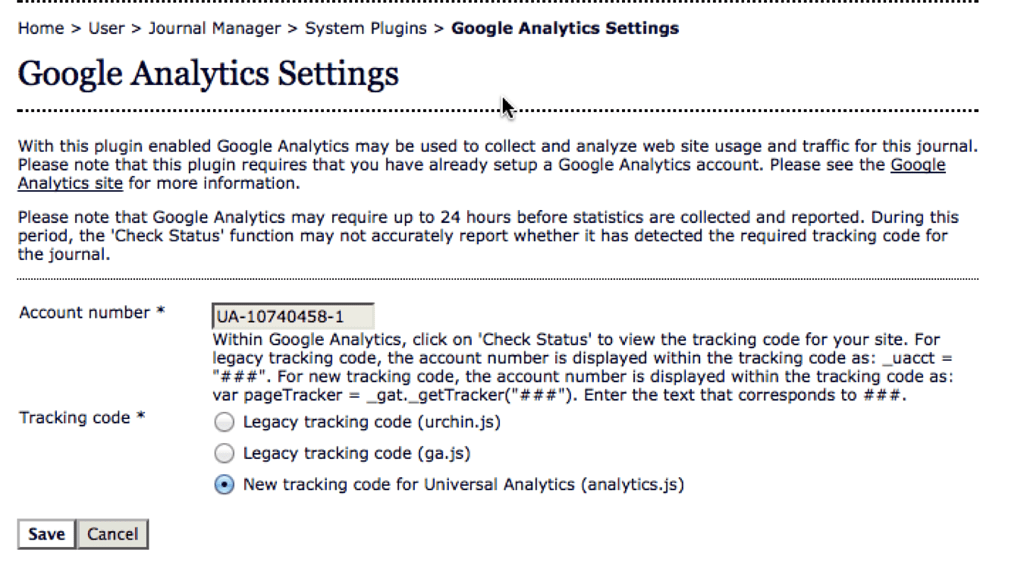The width and height of the screenshot is (1024, 563).
Task: Click the 'Tracking code *' field label
Action: [x=83, y=418]
